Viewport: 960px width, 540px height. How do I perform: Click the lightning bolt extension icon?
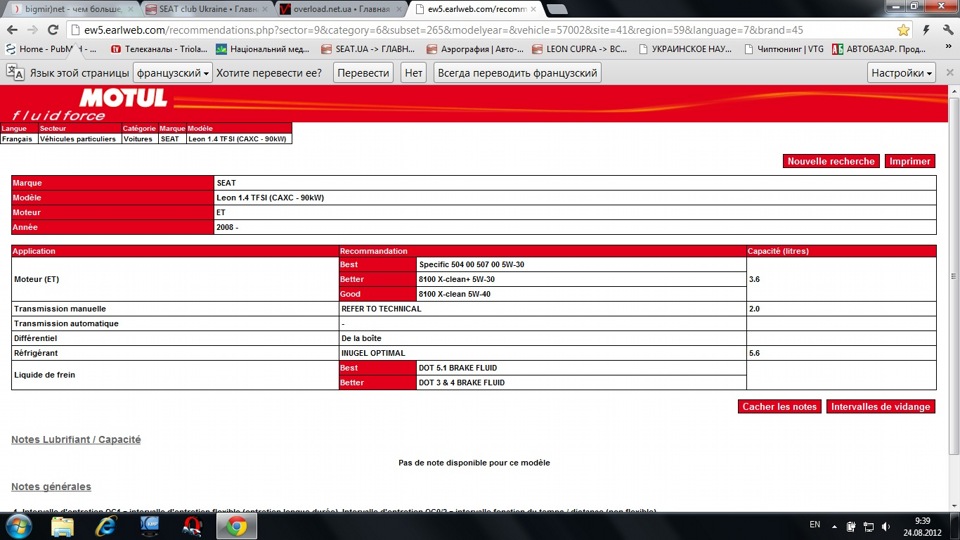926,29
